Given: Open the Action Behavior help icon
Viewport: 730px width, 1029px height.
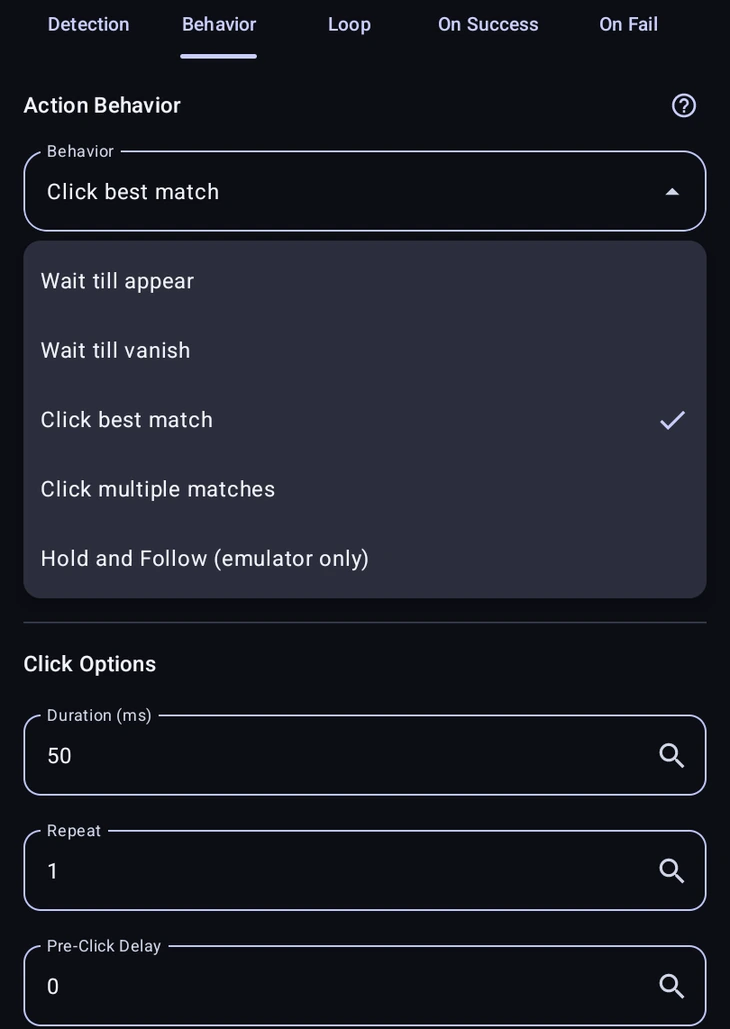Looking at the screenshot, I should [x=683, y=106].
